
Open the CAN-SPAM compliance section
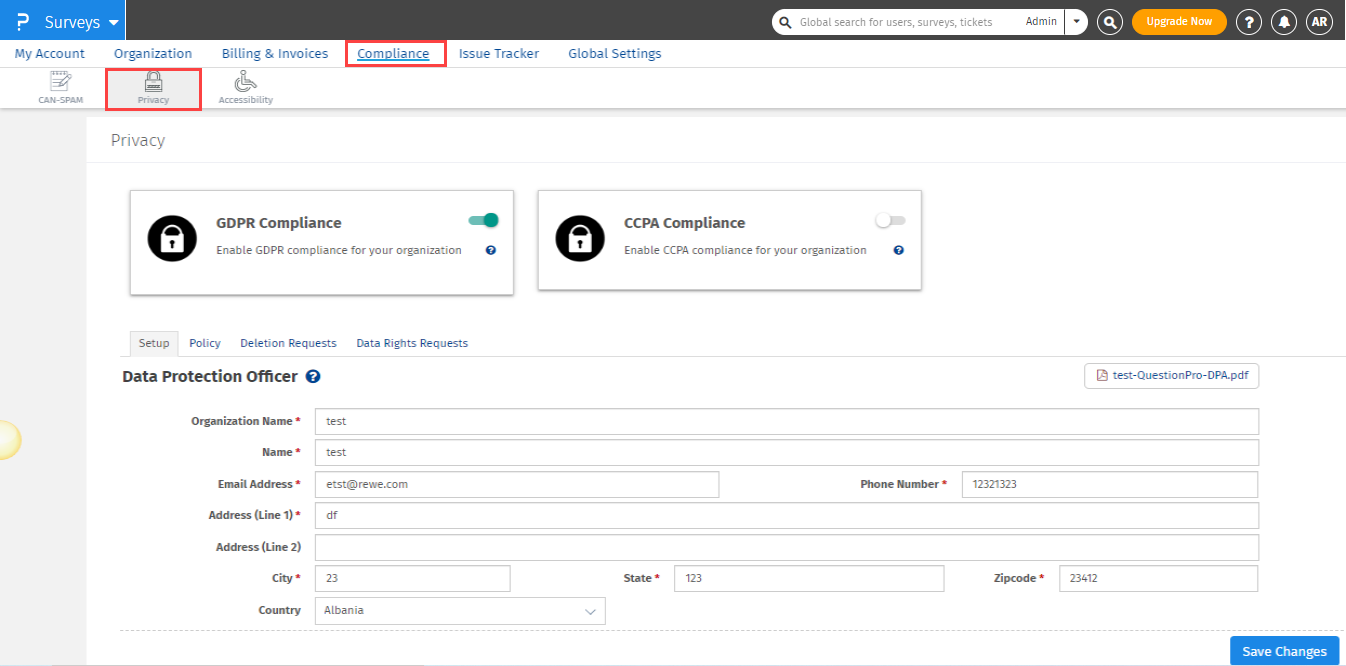coord(61,87)
